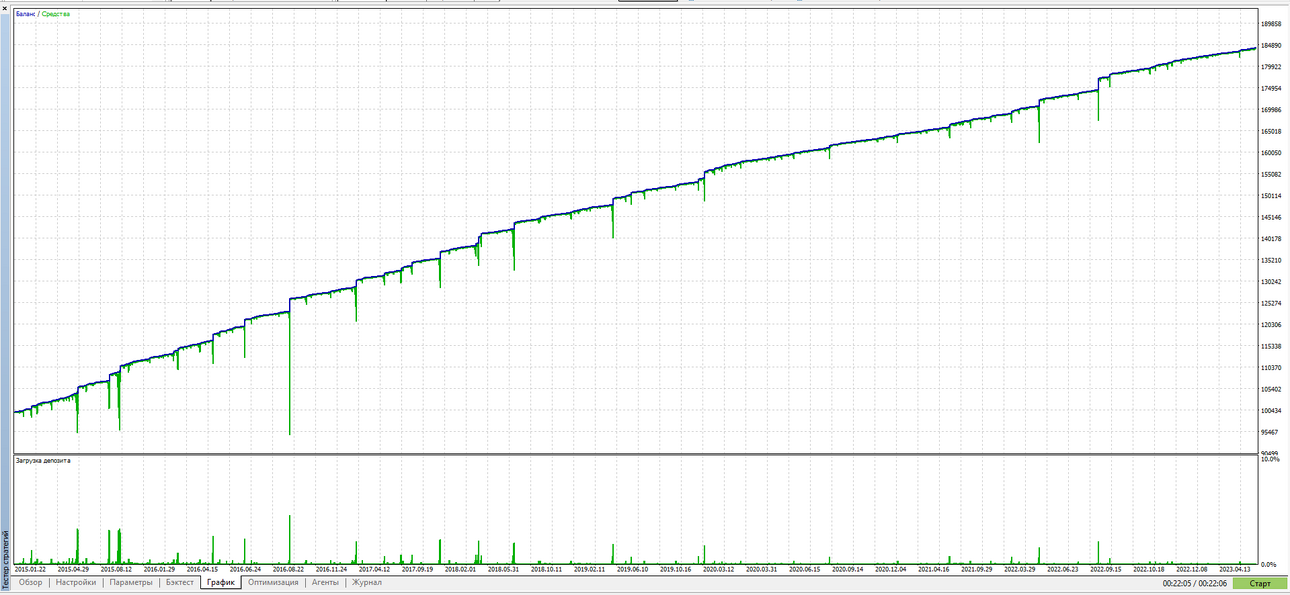Click the green Старт button
Image resolution: width=1290 pixels, height=595 pixels.
click(x=1260, y=583)
